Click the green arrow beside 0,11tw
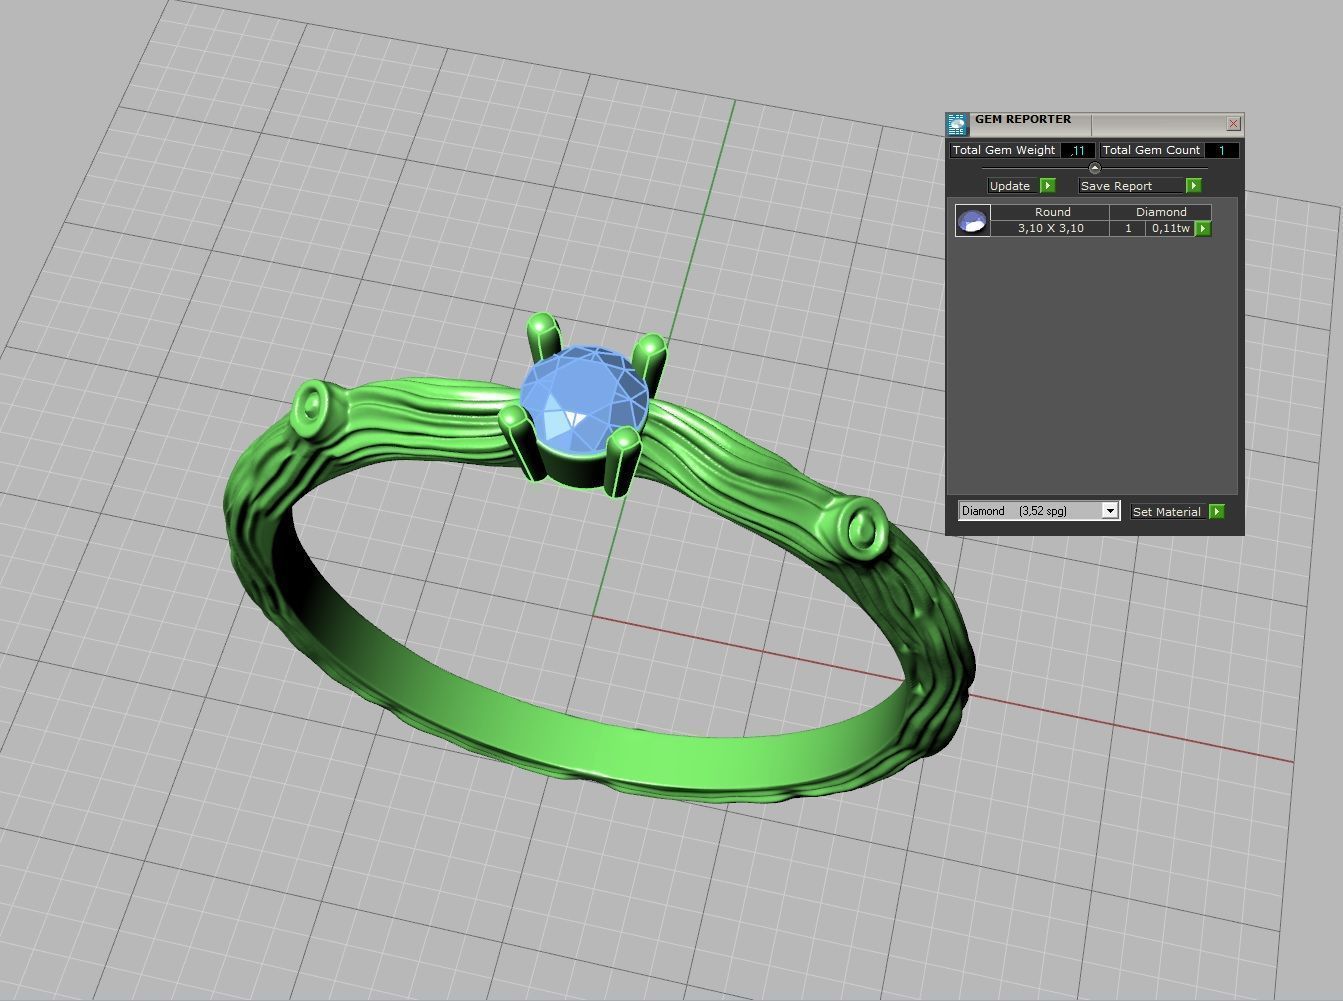1343x1001 pixels. click(1203, 229)
